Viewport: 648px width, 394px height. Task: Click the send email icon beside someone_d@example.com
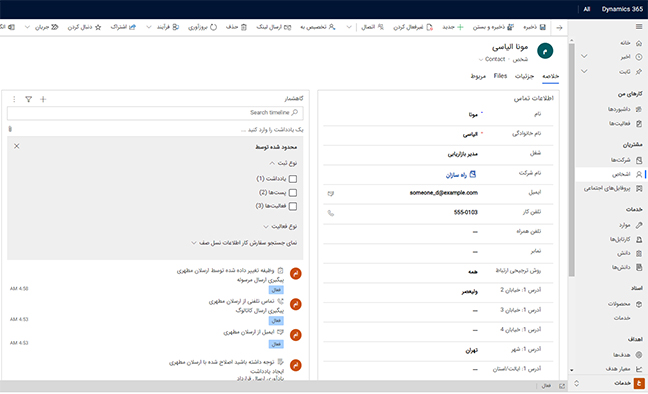(x=331, y=193)
